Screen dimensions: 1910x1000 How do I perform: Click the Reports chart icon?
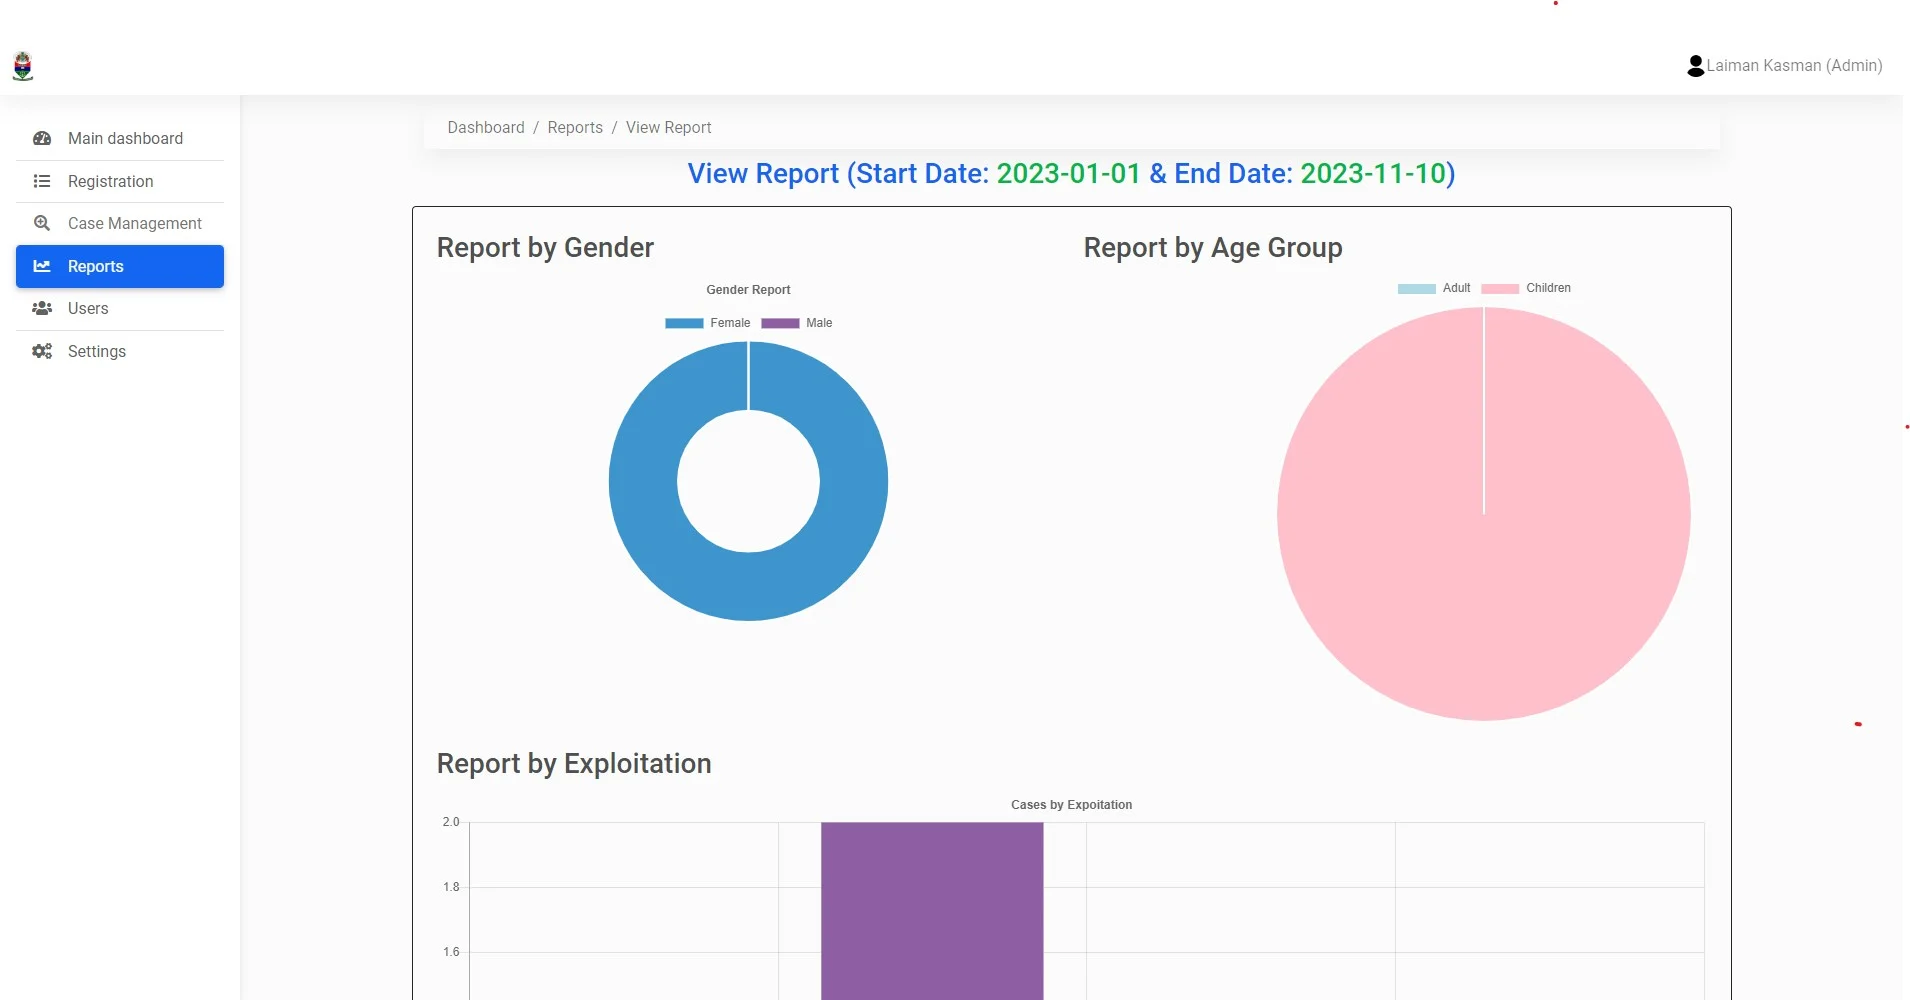(x=42, y=266)
